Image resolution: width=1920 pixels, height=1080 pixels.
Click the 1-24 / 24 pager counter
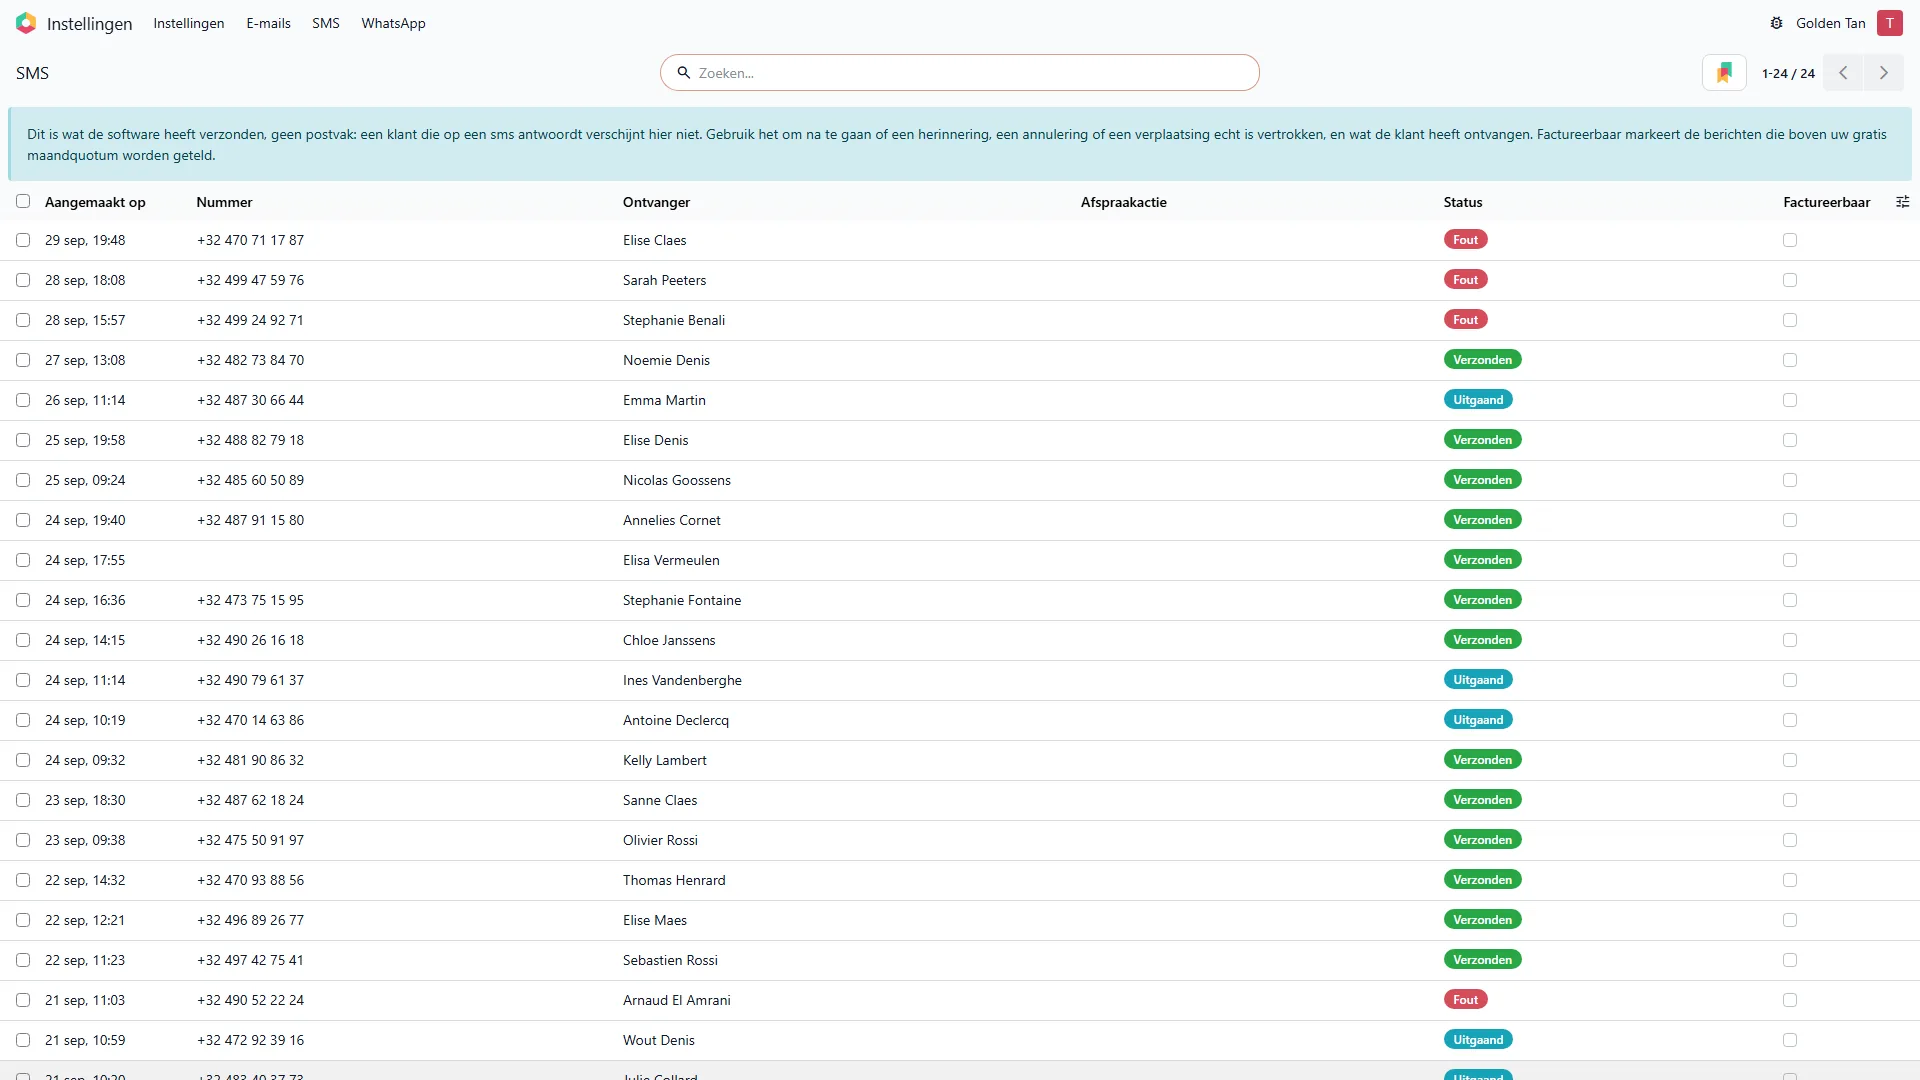pos(1788,73)
